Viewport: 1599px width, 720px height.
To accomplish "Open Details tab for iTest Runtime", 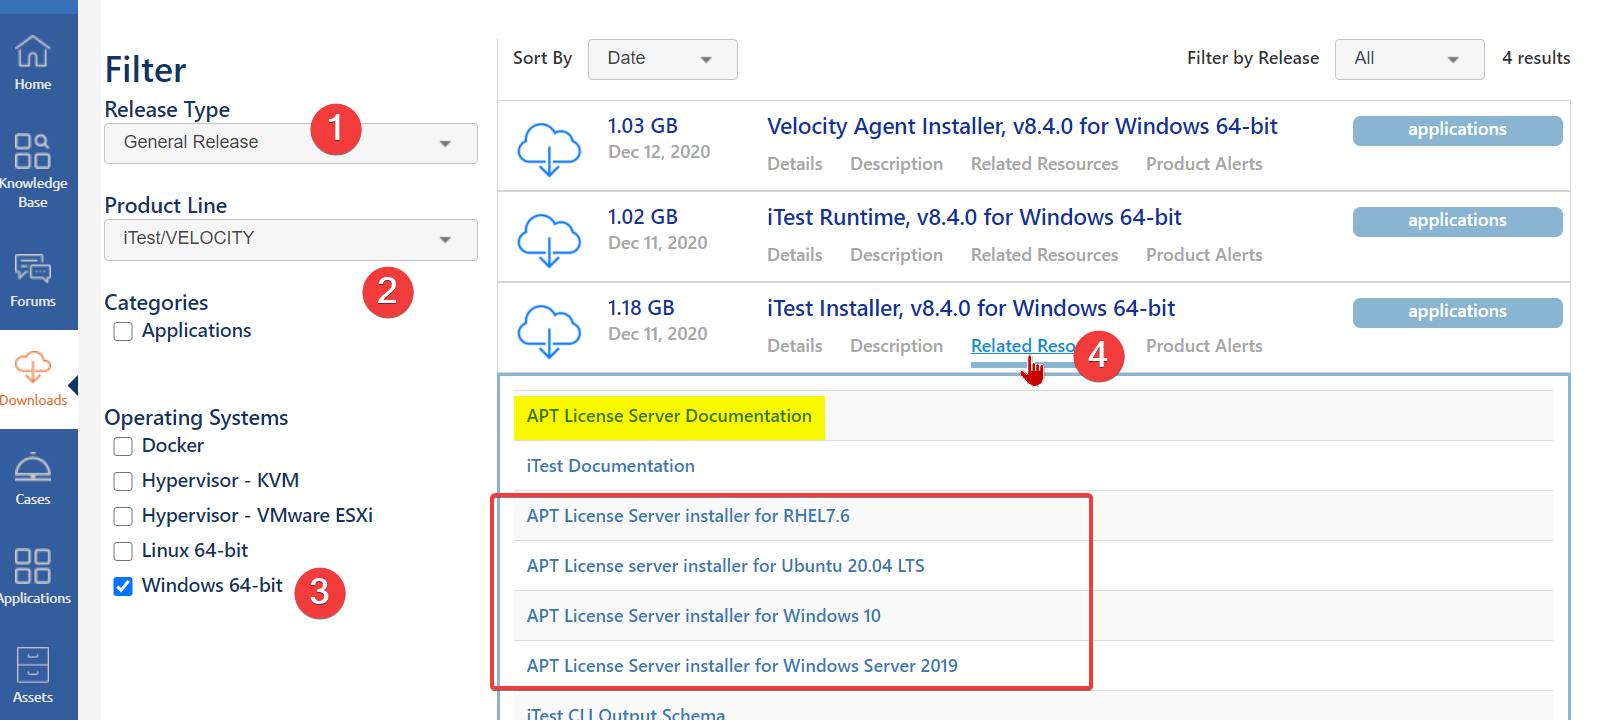I will tap(795, 255).
